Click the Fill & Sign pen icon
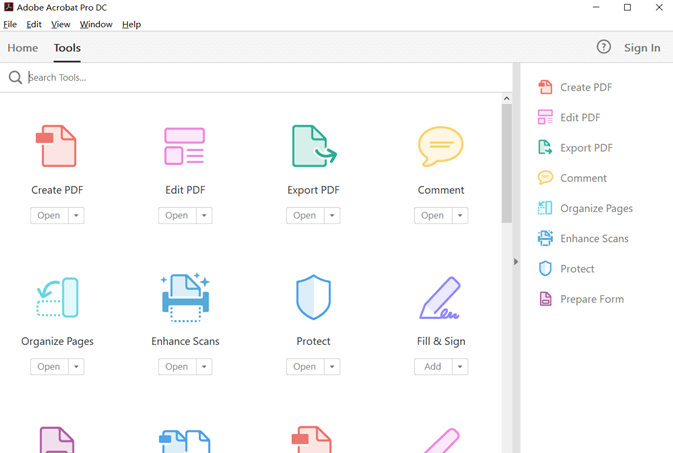Screen dimensions: 673x453 [440, 298]
